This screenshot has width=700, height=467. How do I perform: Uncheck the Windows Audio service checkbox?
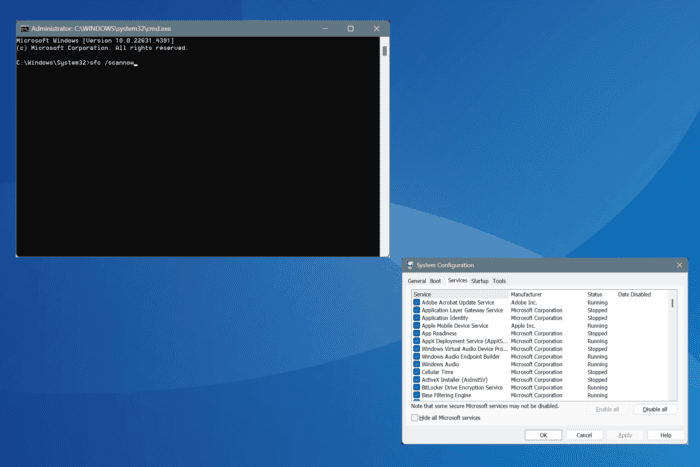click(x=417, y=364)
